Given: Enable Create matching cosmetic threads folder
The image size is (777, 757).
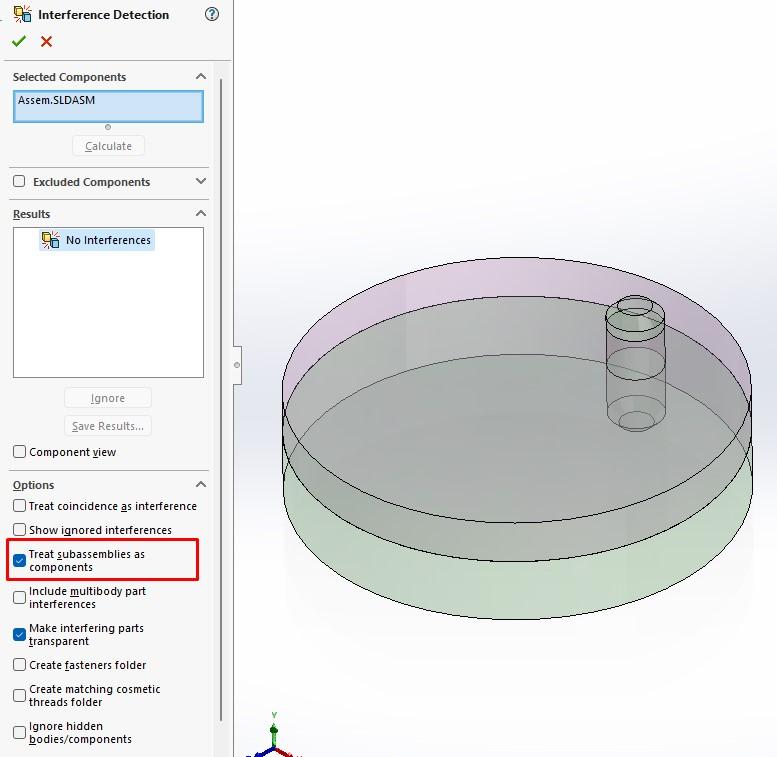Looking at the screenshot, I should 19,696.
